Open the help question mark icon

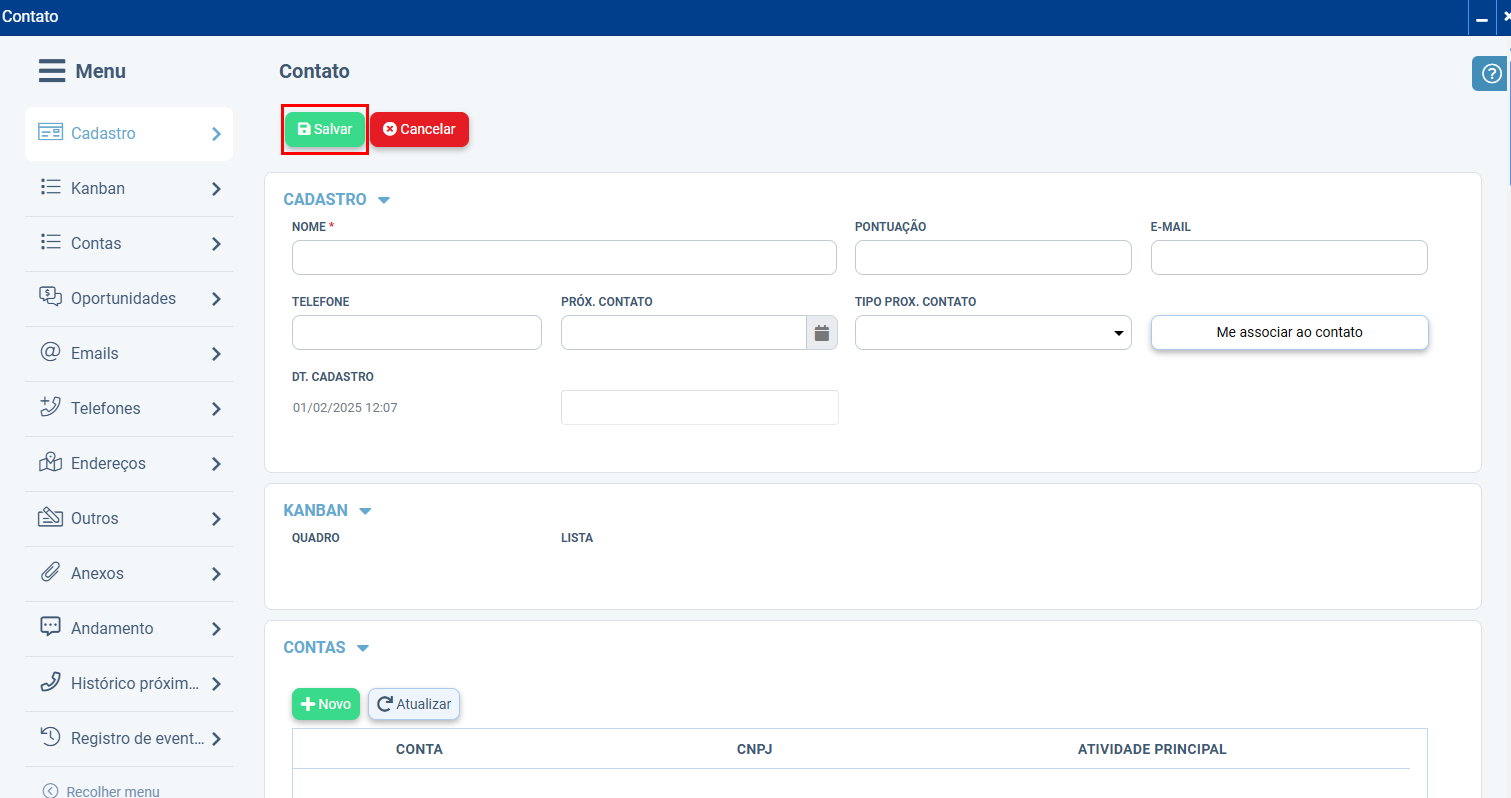click(1491, 74)
